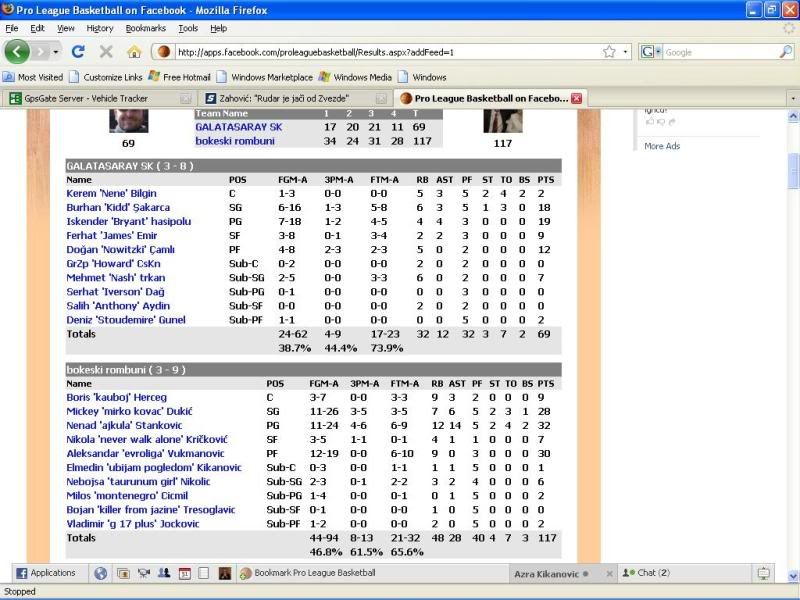Screen dimensions: 800x600
Task: Bookmark this page using the star icon
Action: pos(609,51)
